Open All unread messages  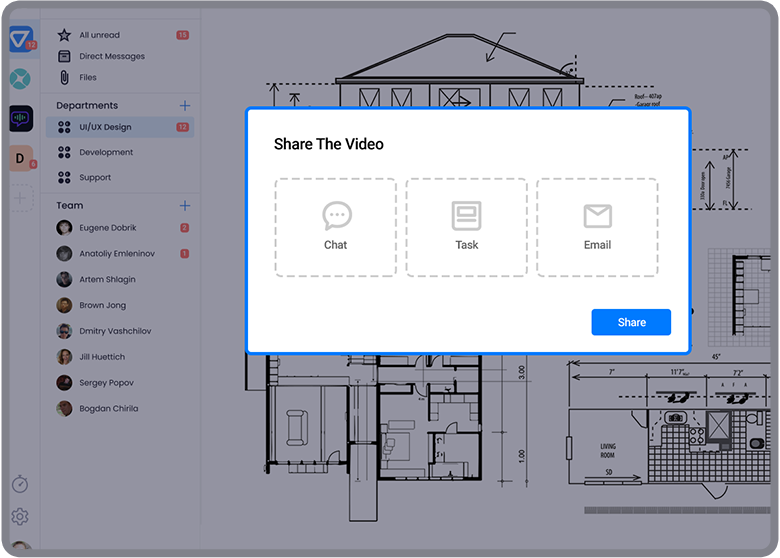[x=99, y=35]
